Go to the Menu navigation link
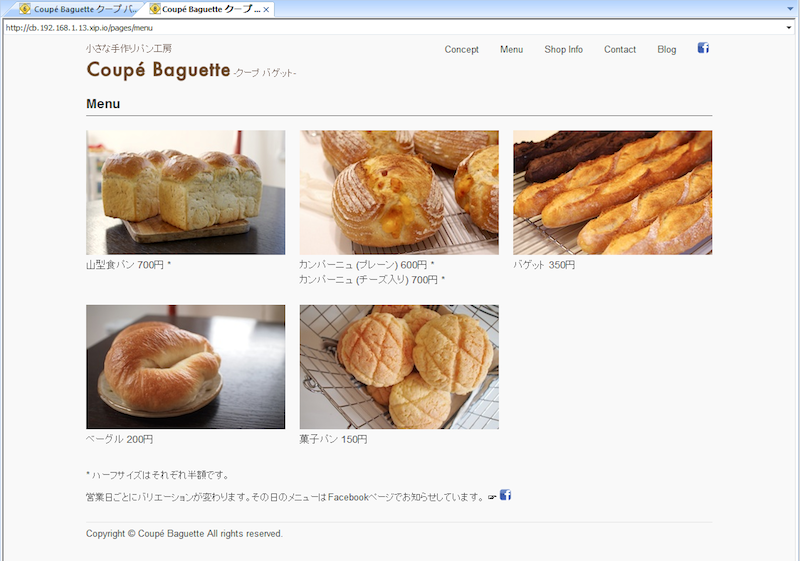 (x=511, y=49)
